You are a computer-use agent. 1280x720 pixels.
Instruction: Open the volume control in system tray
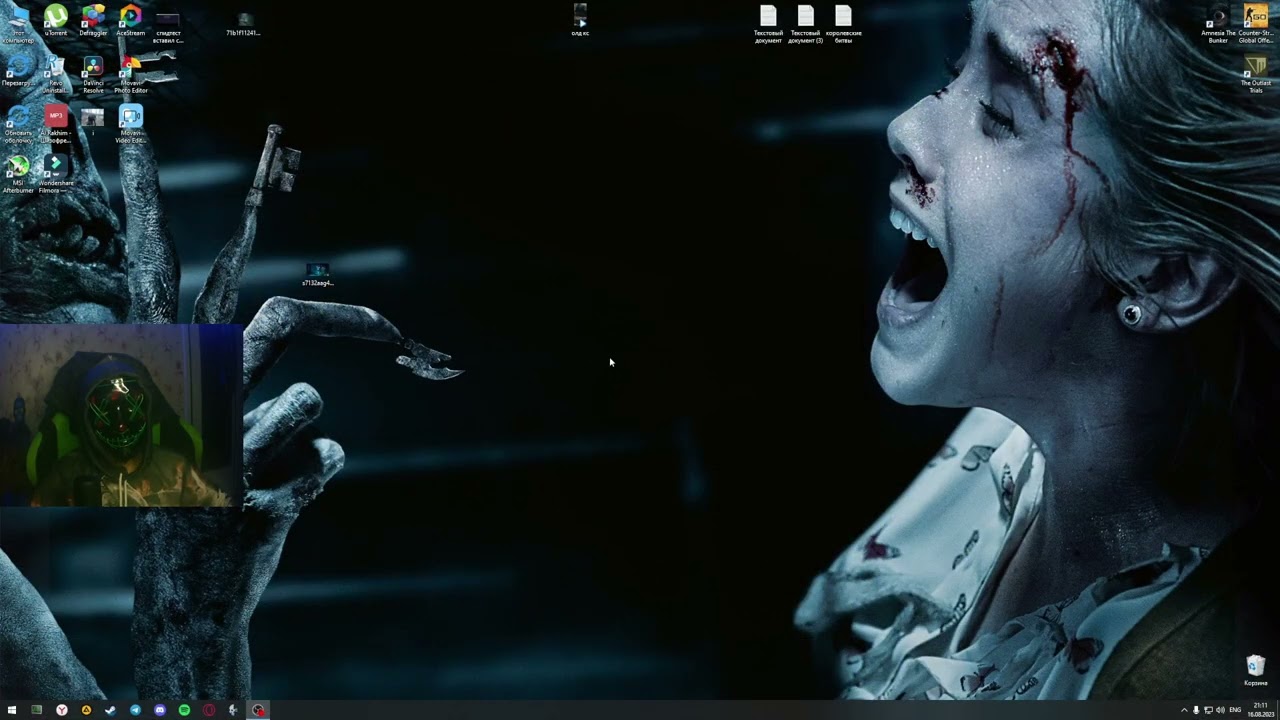point(1220,710)
